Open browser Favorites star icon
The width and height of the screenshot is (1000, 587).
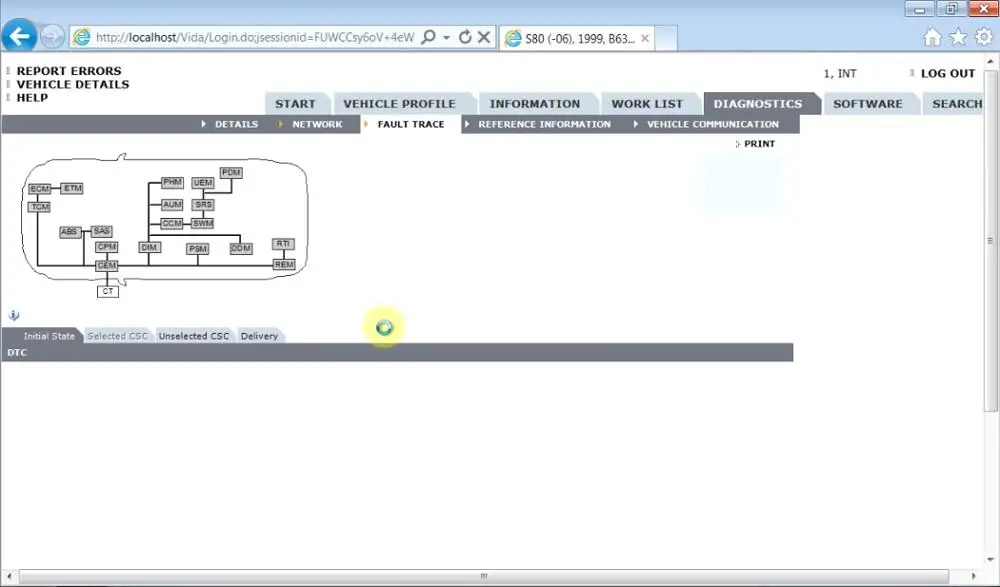coord(959,38)
